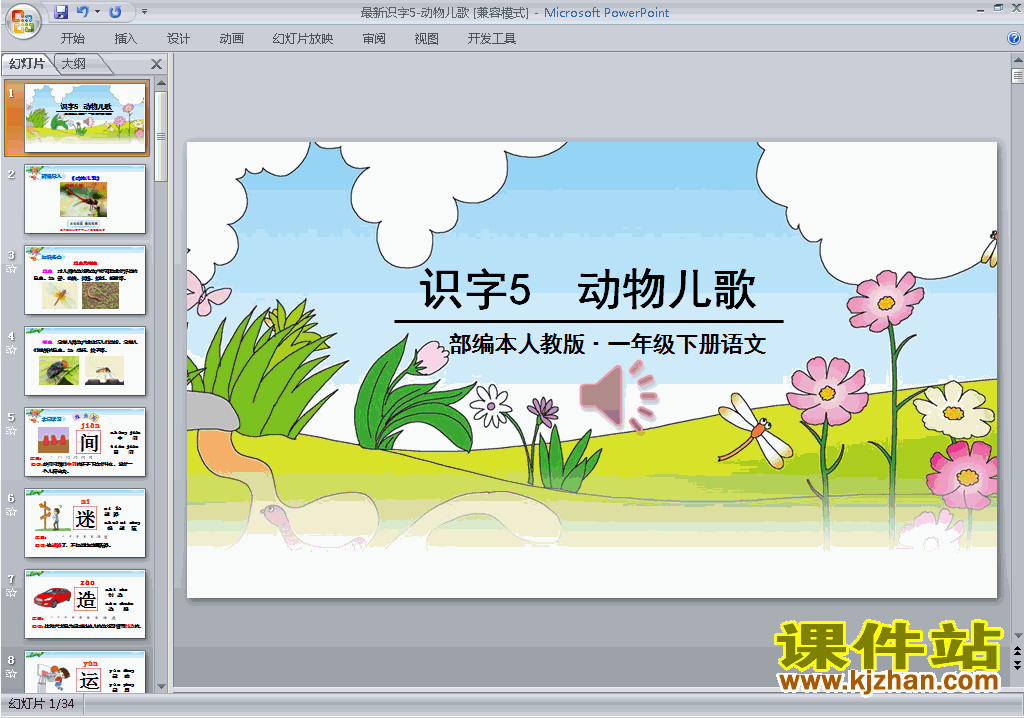
Task: Select slide 6 thumbnail with 迷 character
Action: click(x=85, y=523)
